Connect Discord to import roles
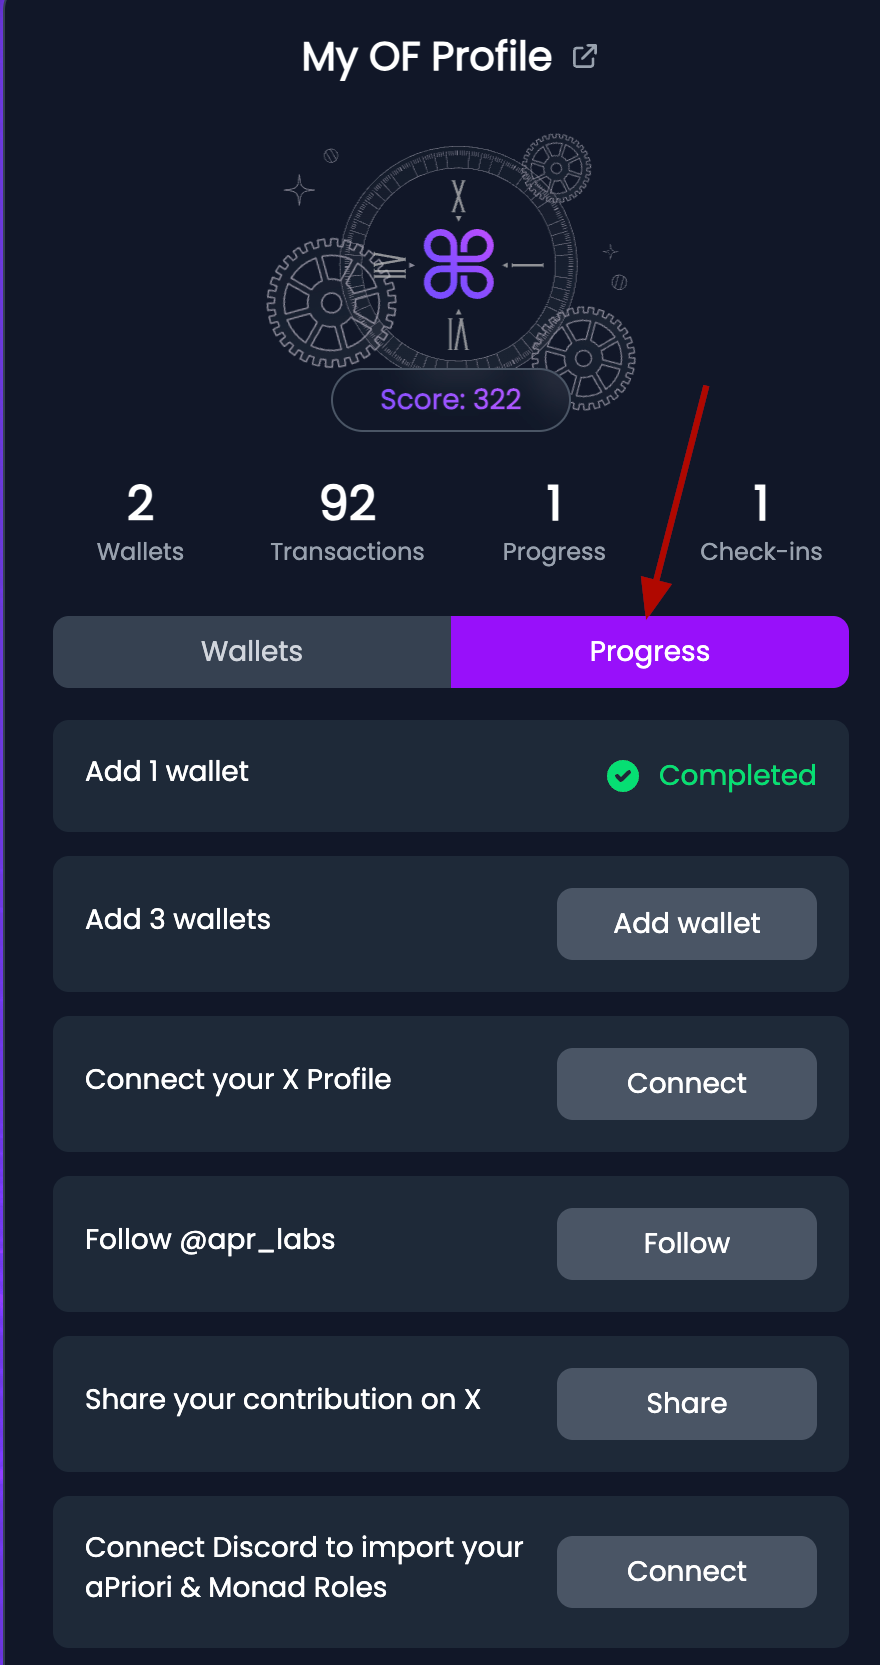Image resolution: width=880 pixels, height=1665 pixels. 686,1571
